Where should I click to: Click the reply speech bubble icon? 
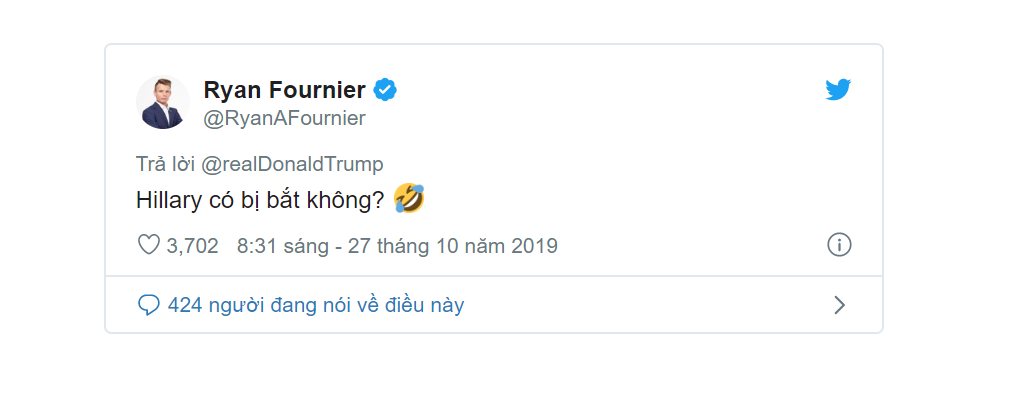click(x=148, y=305)
